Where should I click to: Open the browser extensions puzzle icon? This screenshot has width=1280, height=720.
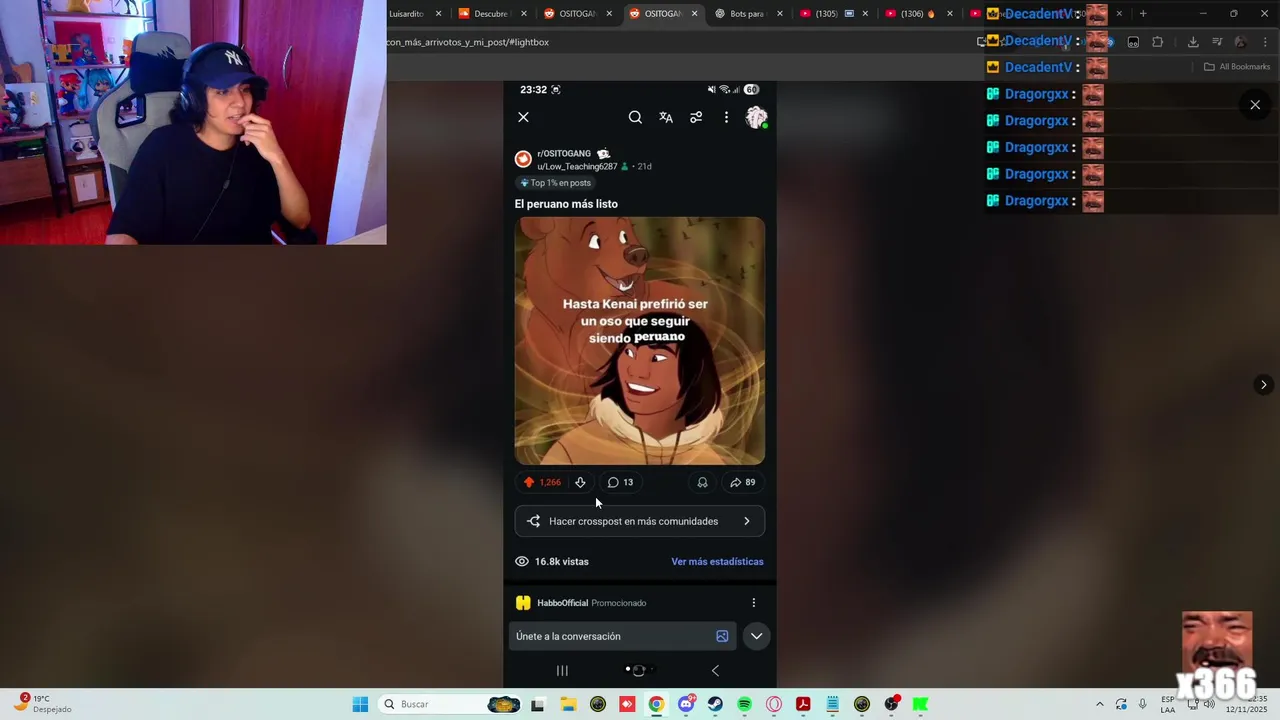(1157, 42)
